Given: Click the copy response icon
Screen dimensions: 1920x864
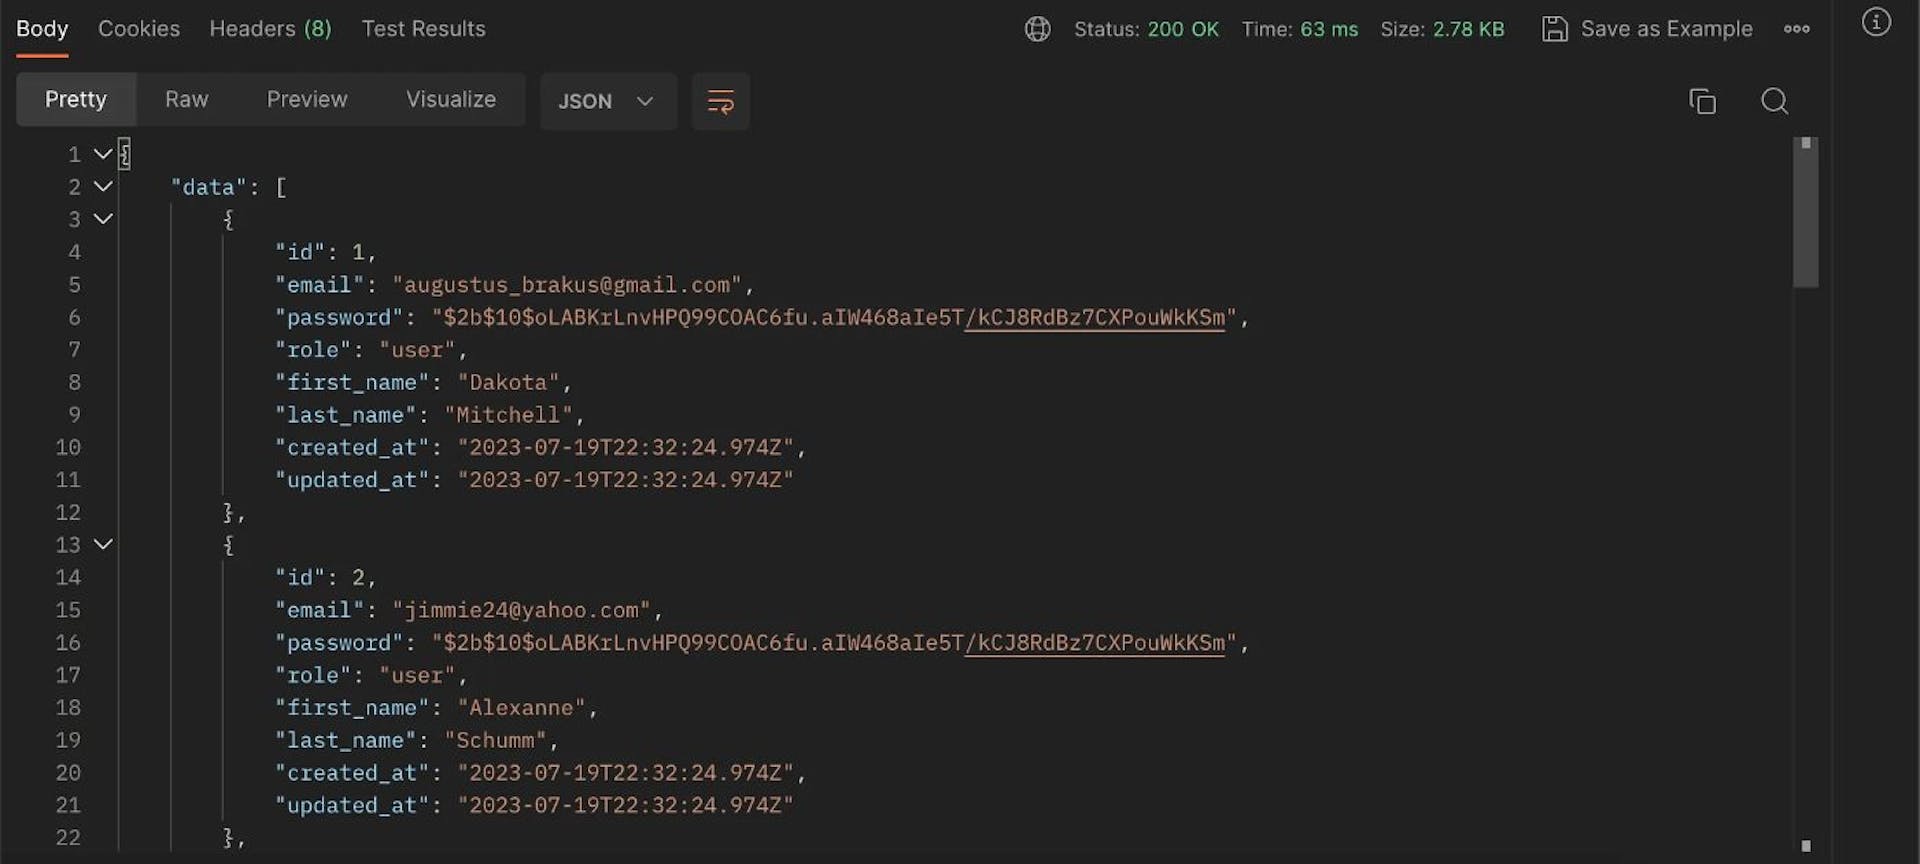Looking at the screenshot, I should [1702, 101].
